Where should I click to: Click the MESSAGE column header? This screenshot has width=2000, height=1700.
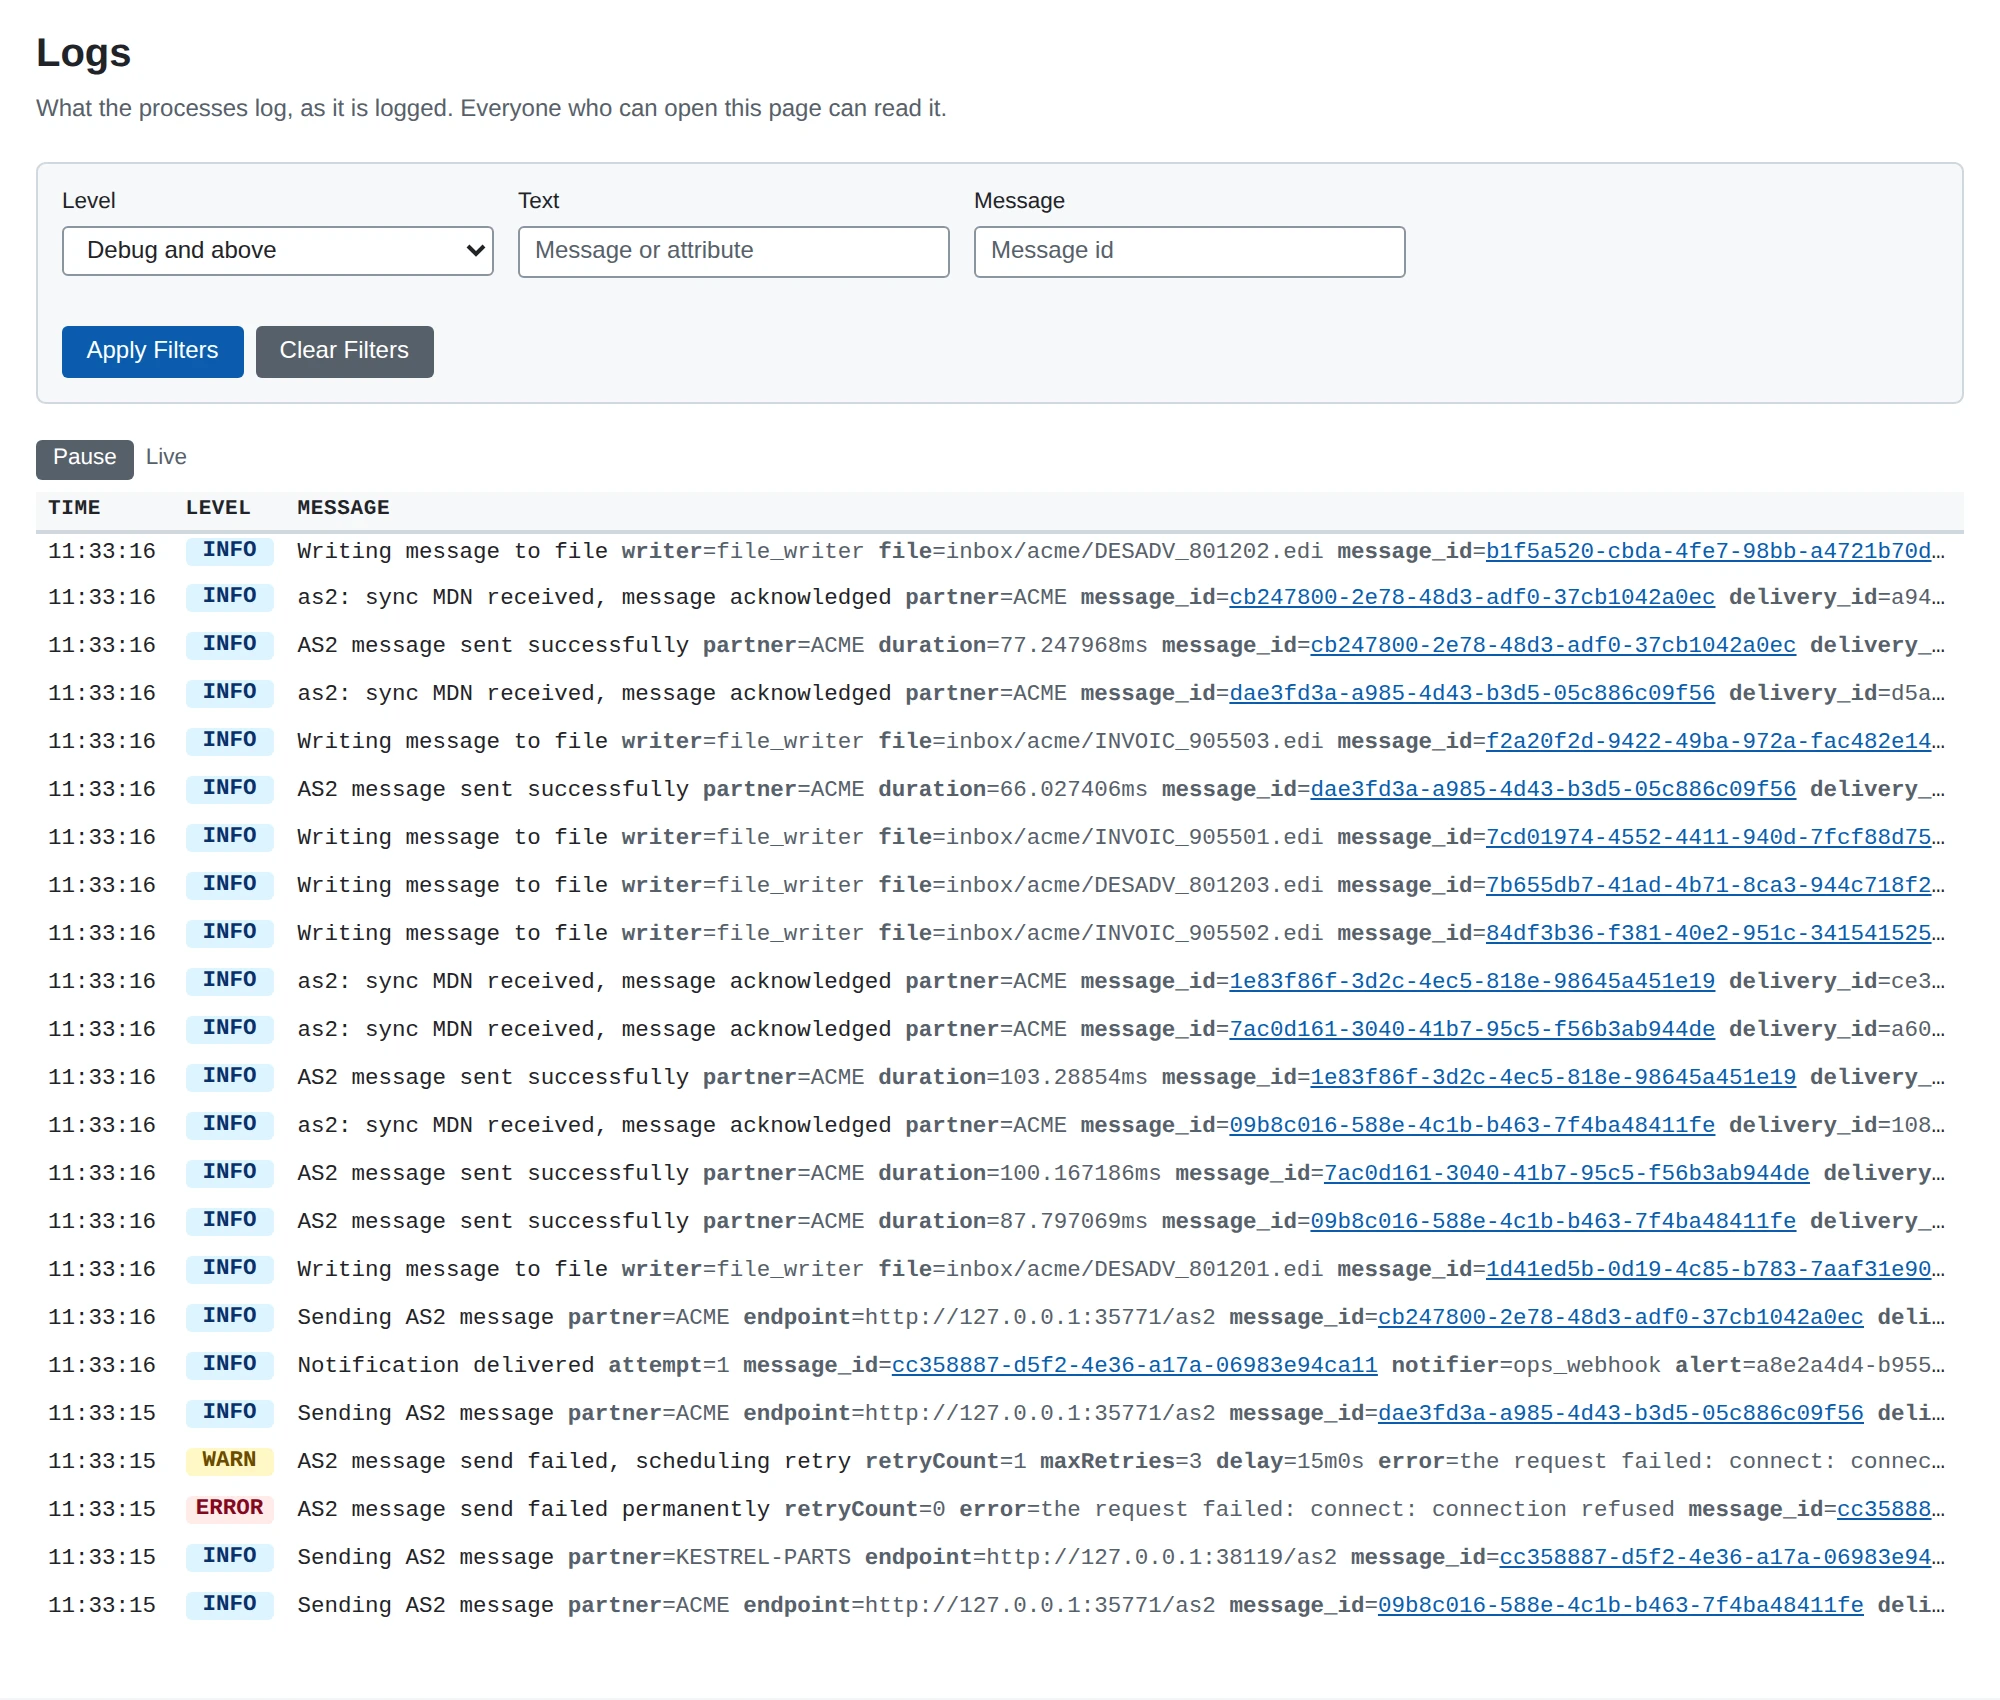pyautogui.click(x=343, y=508)
